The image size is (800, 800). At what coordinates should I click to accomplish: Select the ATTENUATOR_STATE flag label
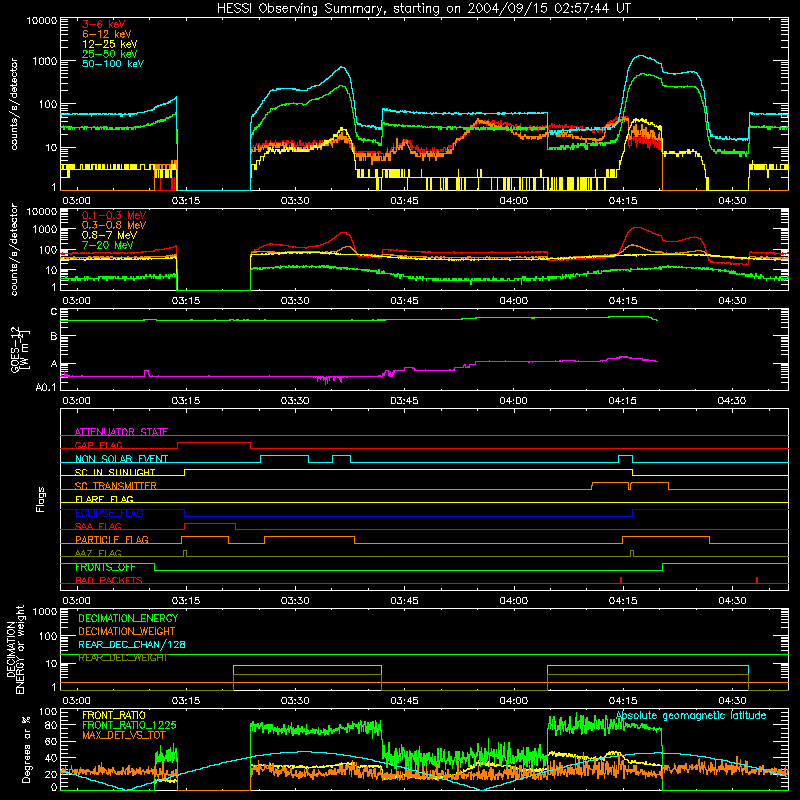click(x=121, y=432)
